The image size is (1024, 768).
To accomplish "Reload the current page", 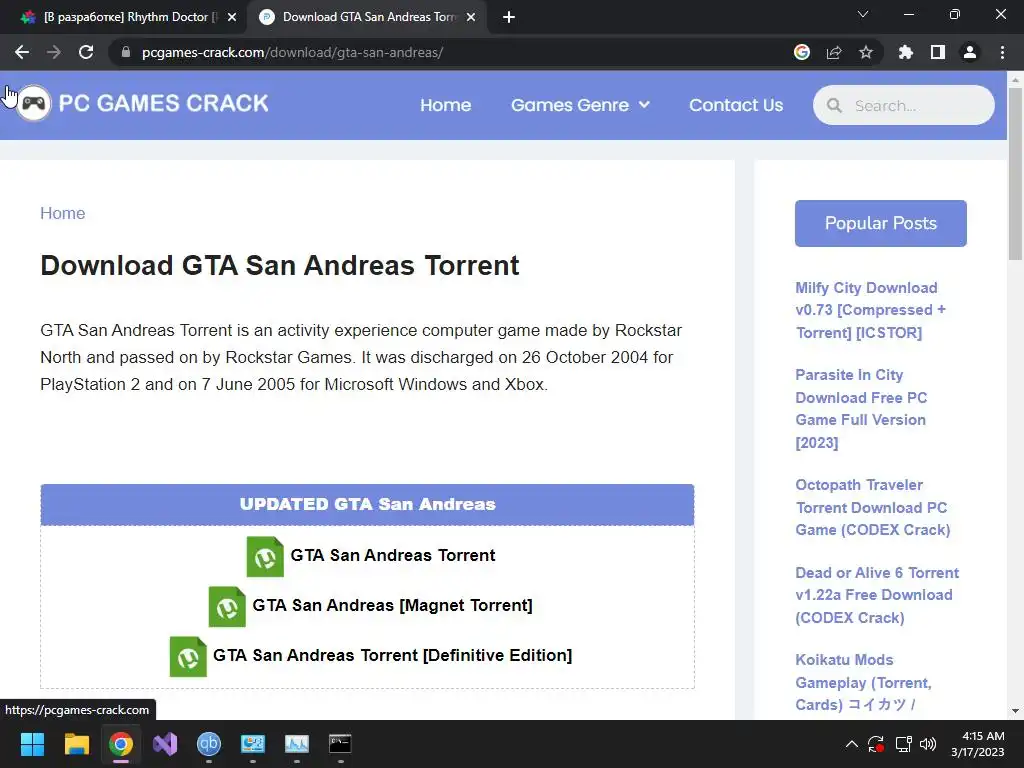I will (x=86, y=52).
